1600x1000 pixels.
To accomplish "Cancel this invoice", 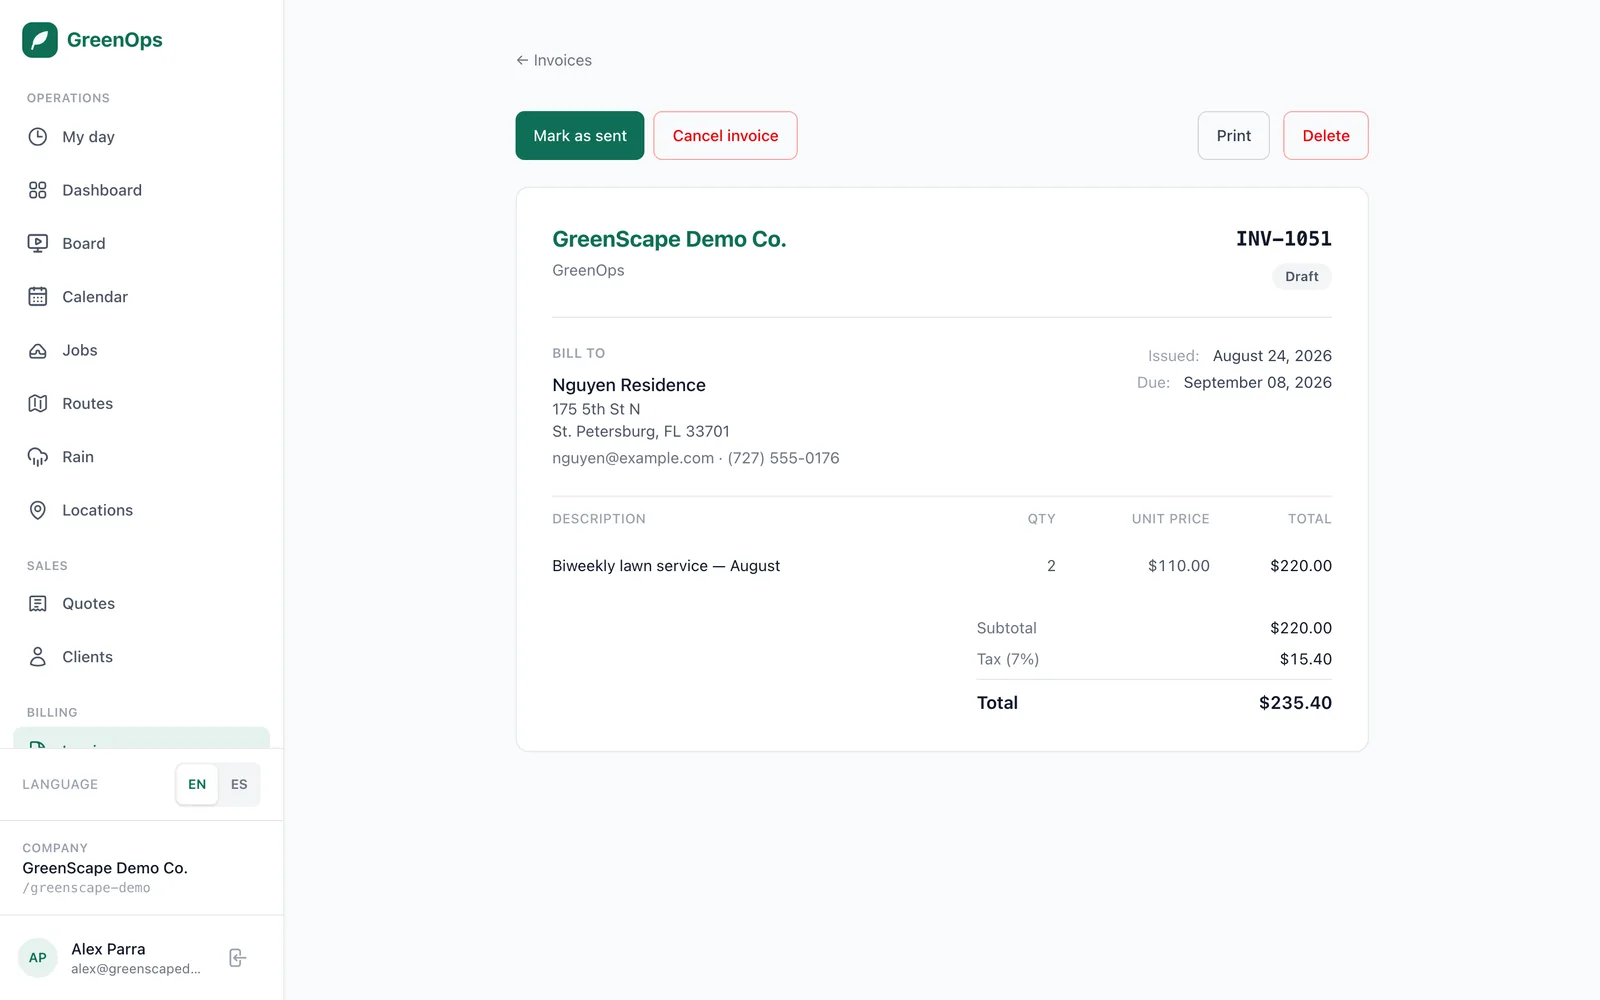I will [x=725, y=135].
